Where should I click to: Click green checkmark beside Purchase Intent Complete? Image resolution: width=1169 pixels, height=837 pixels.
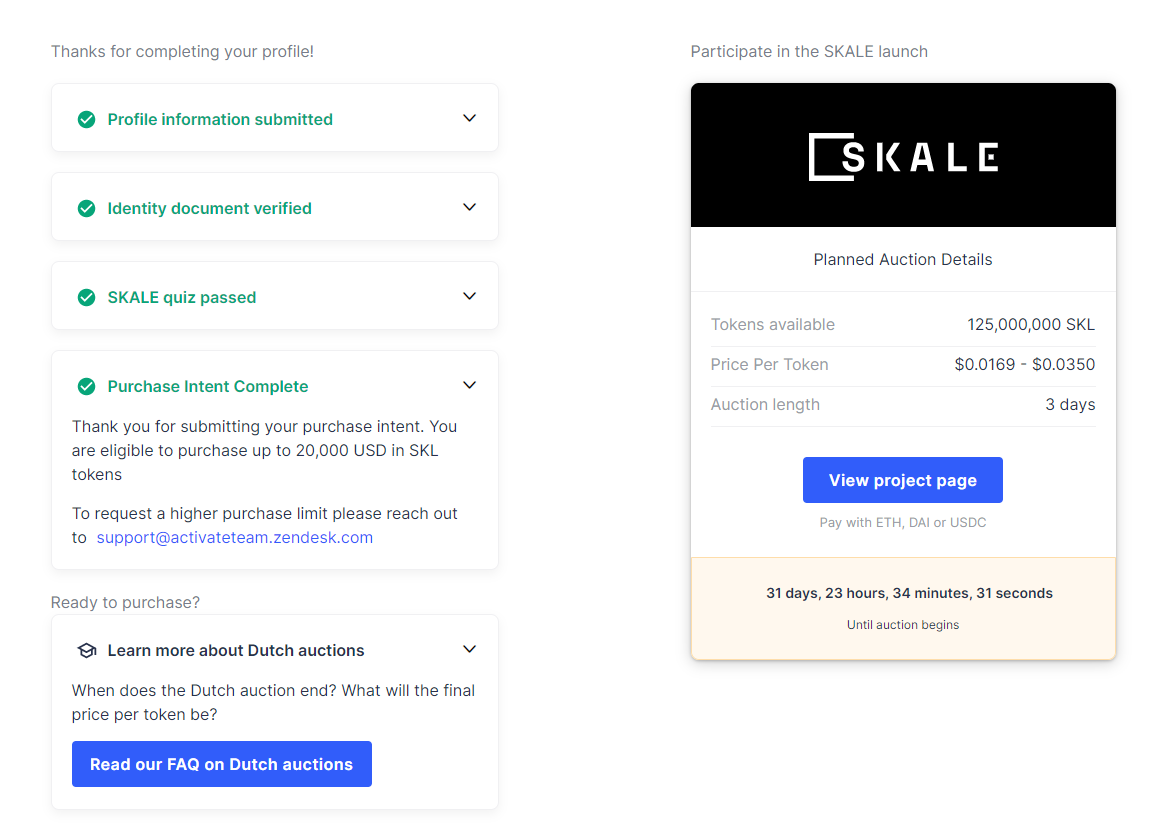87,387
